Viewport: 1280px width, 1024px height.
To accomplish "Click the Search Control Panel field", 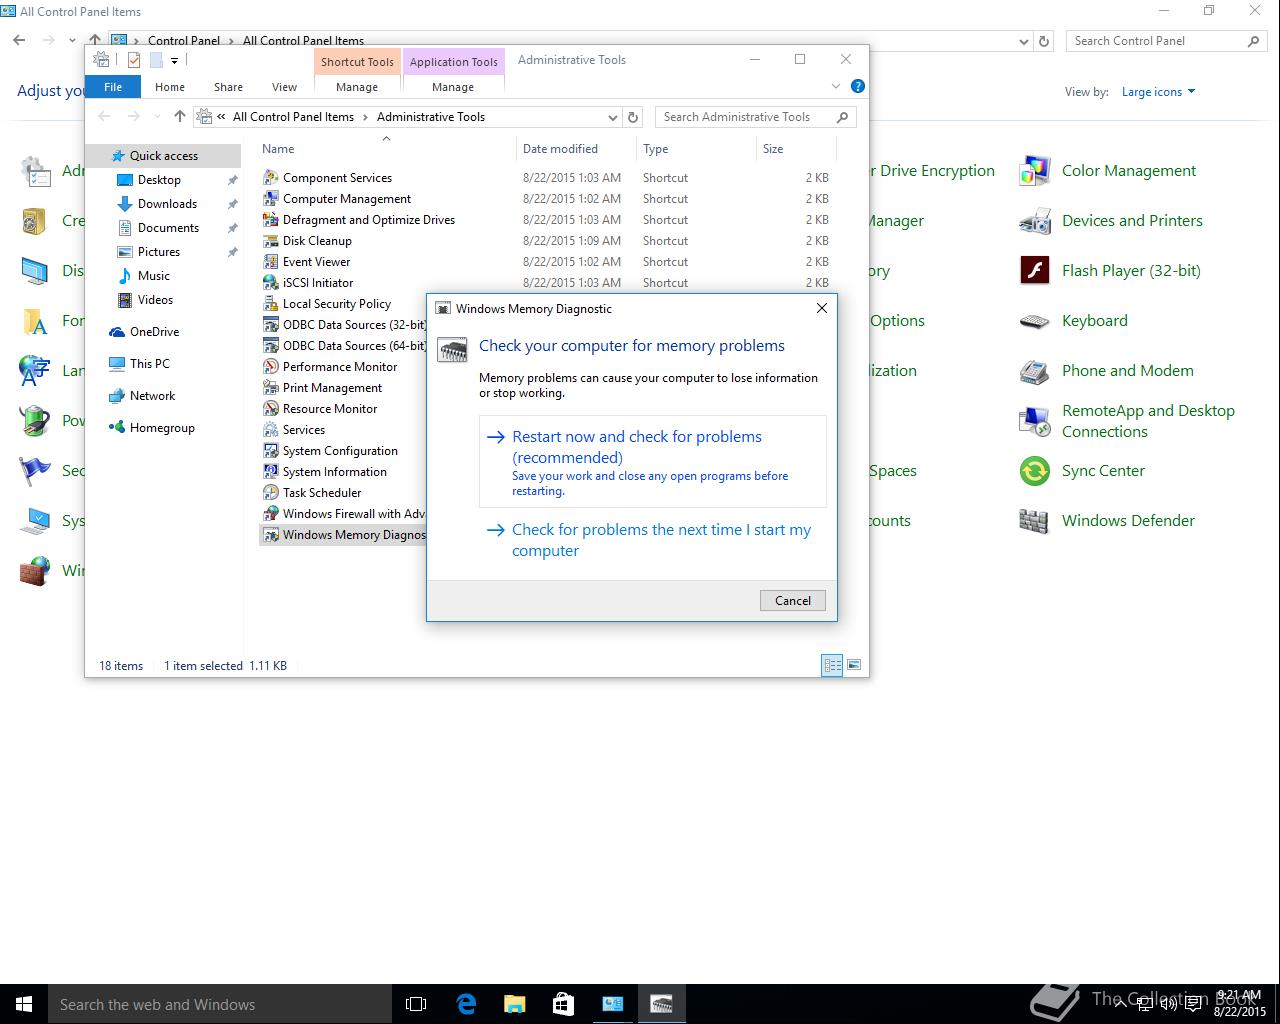I will pyautogui.click(x=1165, y=41).
